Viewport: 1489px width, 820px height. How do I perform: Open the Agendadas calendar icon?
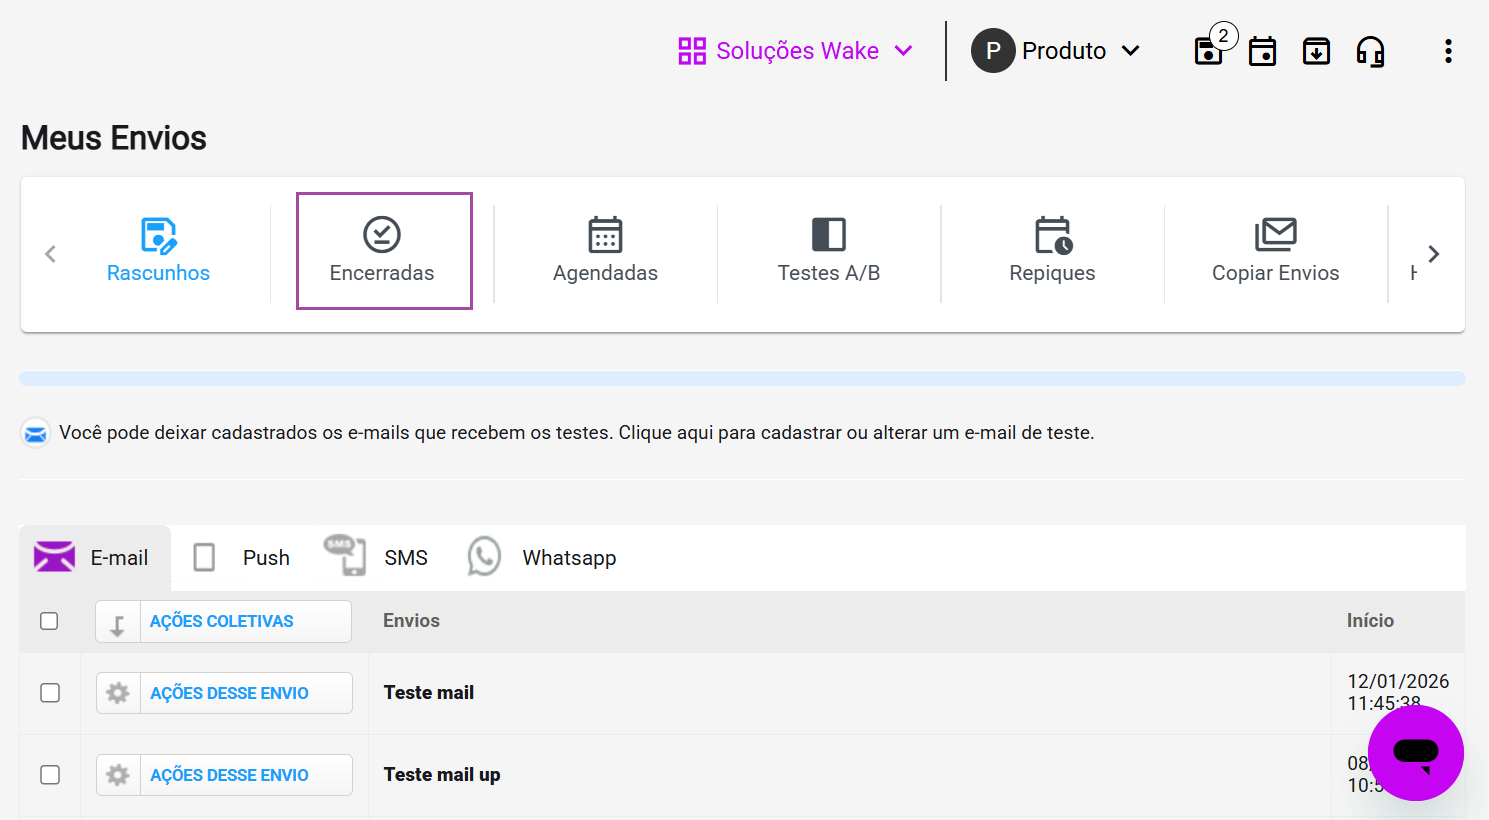[x=605, y=236]
